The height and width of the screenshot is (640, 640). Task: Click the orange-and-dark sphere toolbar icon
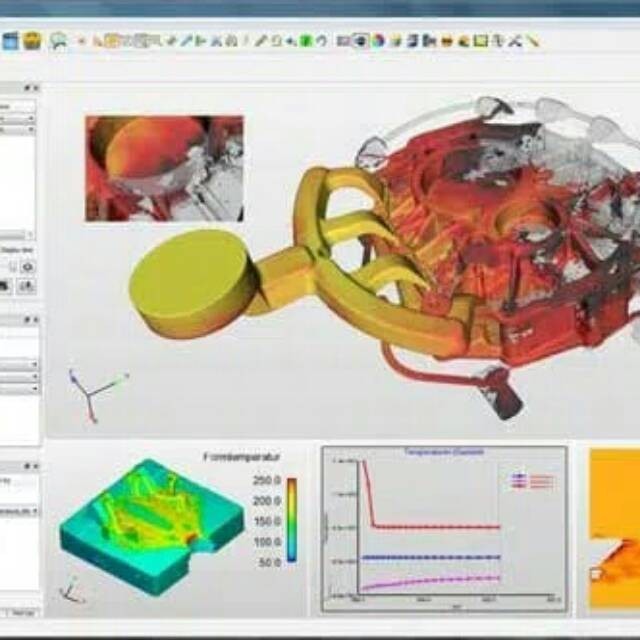tap(447, 41)
